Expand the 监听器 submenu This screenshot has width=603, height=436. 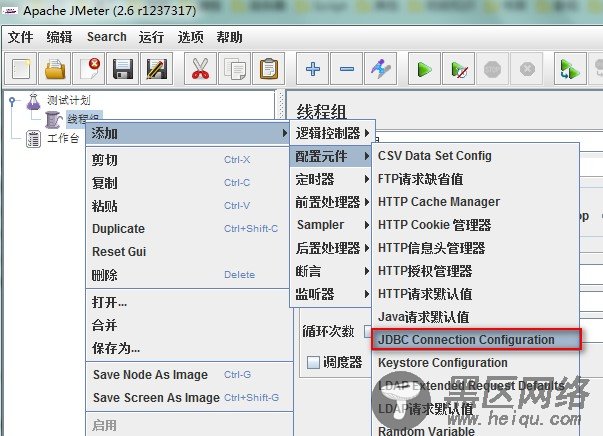point(332,294)
